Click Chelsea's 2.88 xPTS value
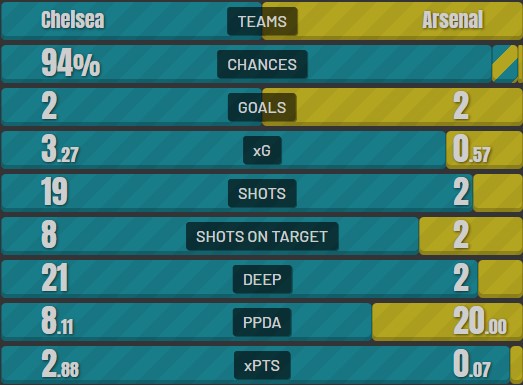 [x=60, y=364]
